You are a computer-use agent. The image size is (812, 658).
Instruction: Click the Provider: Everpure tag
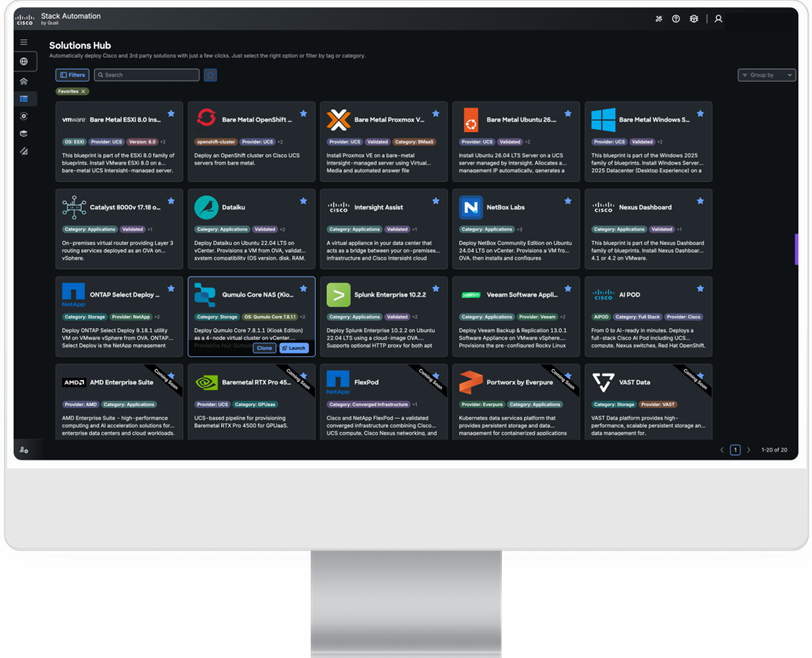(482, 404)
